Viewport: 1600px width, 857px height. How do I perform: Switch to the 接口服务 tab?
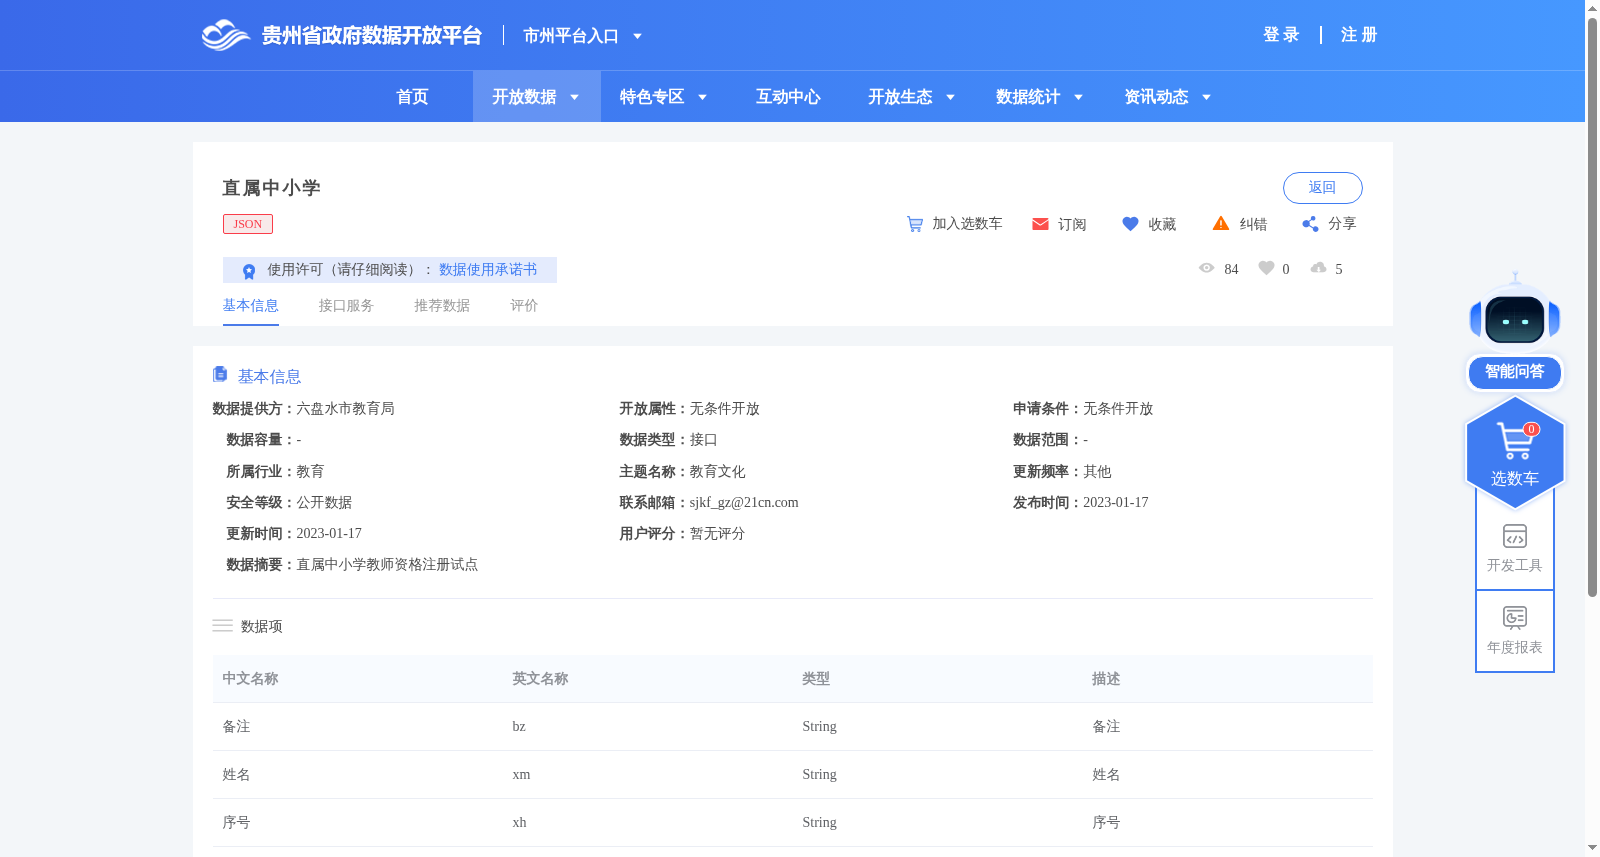(x=346, y=306)
